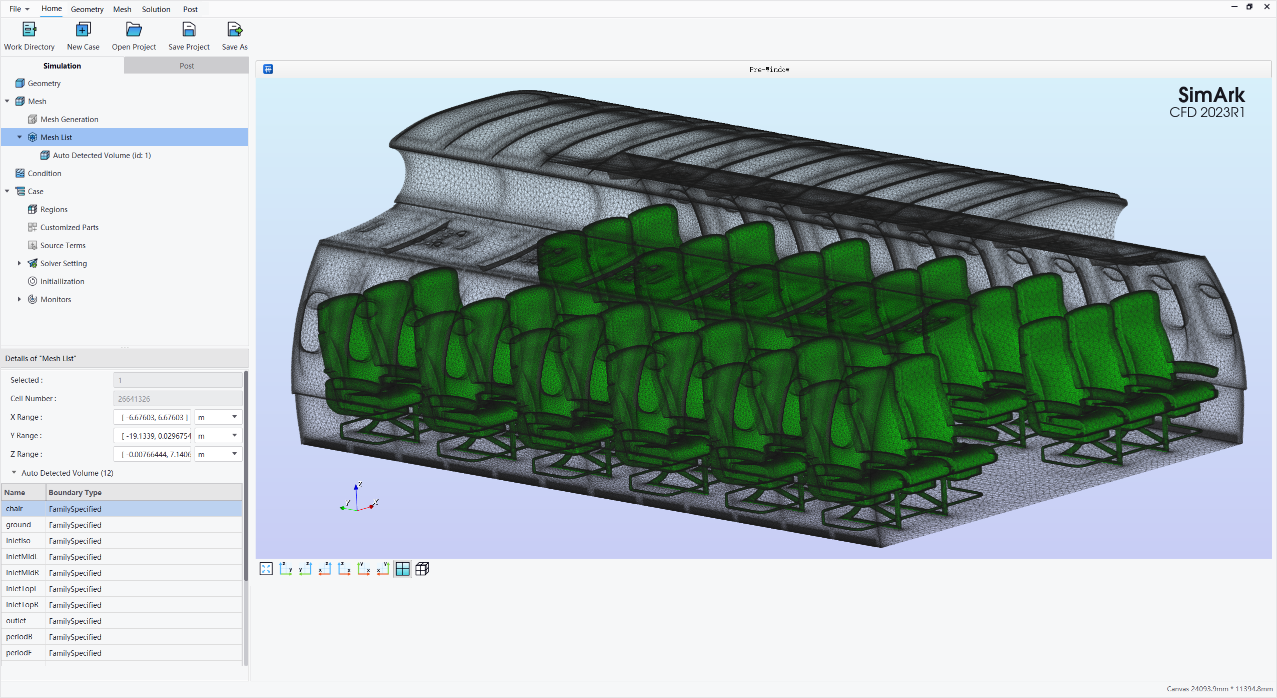Click the X Range value field

point(152,417)
